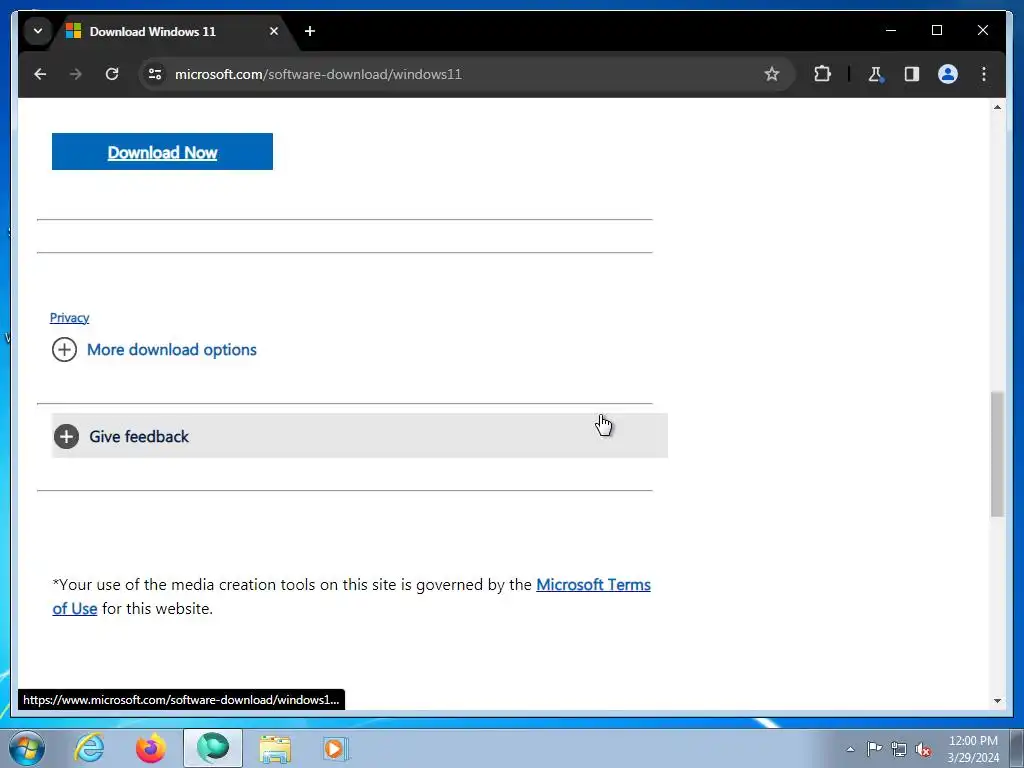Screen dimensions: 1024x768
Task: Expand More download options
Action: (x=154, y=350)
